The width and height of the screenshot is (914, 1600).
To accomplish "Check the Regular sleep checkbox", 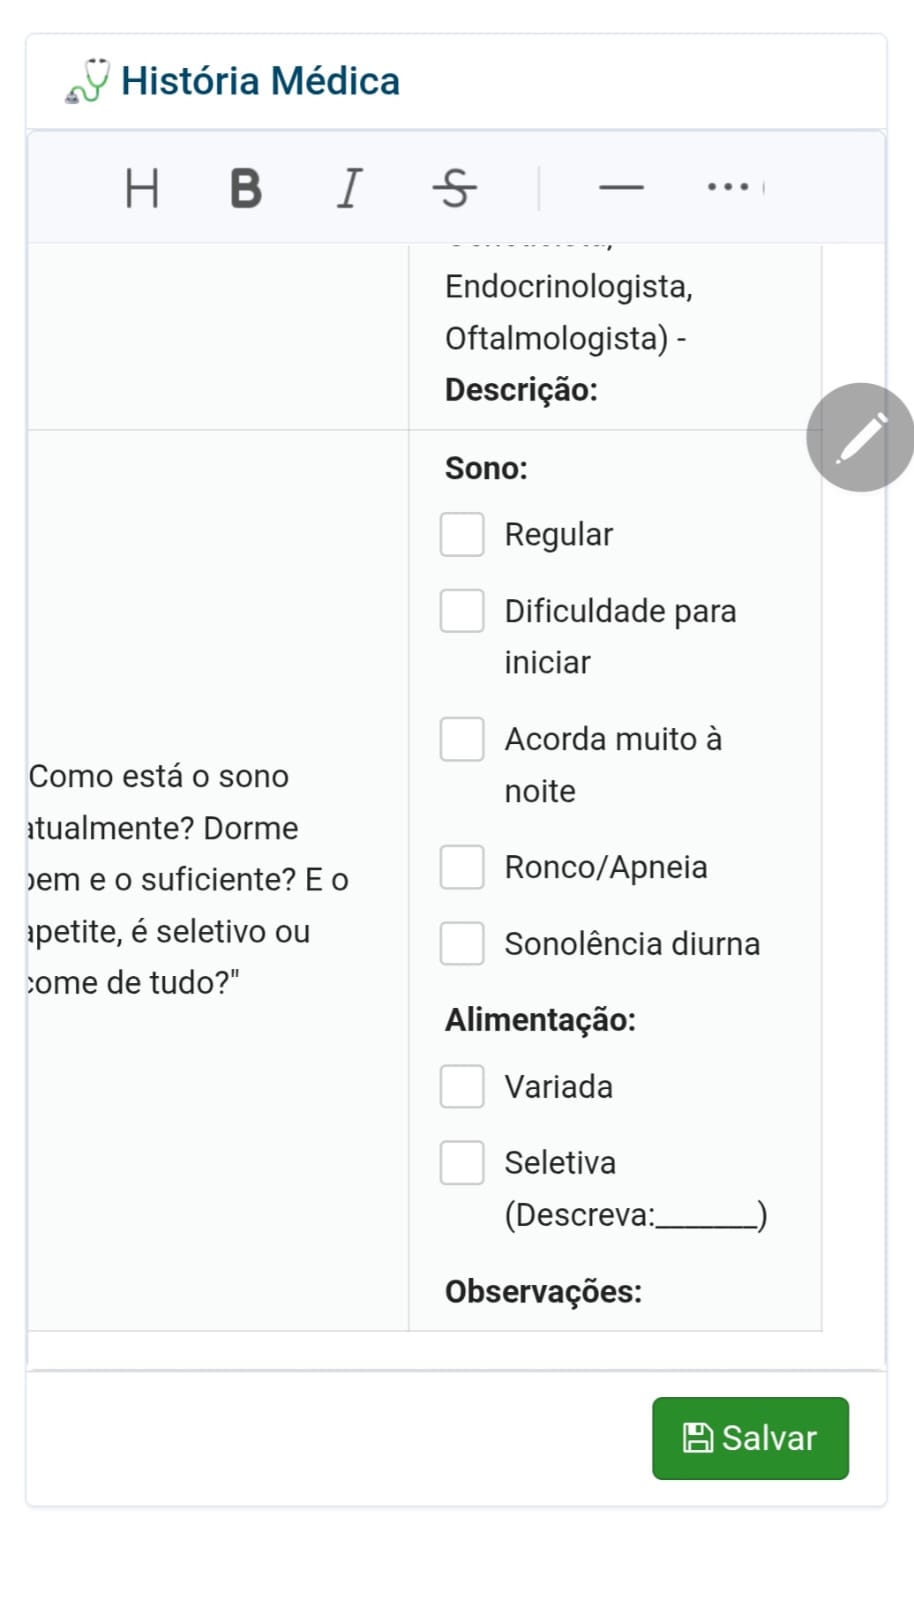I will (x=462, y=535).
